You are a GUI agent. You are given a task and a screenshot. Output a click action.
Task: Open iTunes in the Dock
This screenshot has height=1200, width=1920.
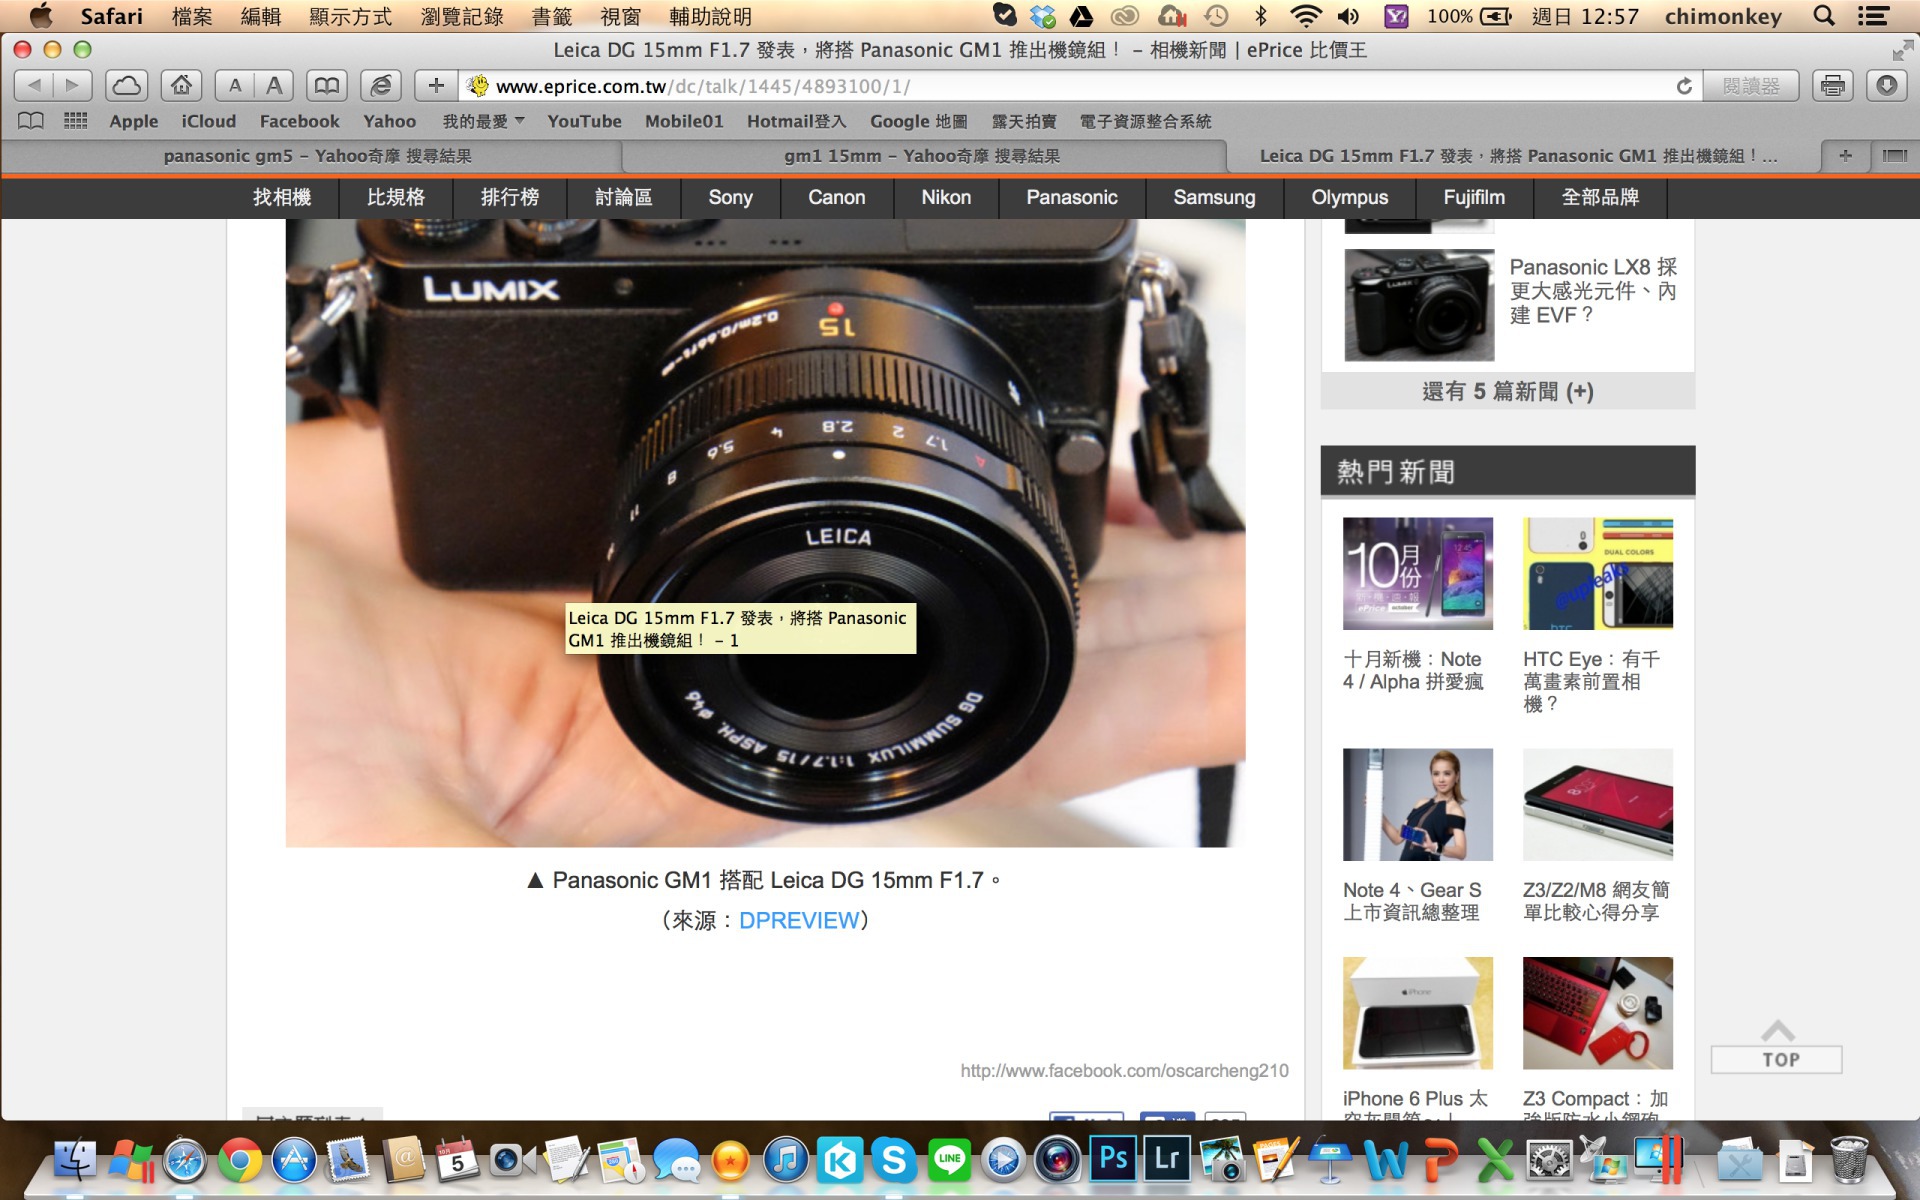[x=786, y=1160]
